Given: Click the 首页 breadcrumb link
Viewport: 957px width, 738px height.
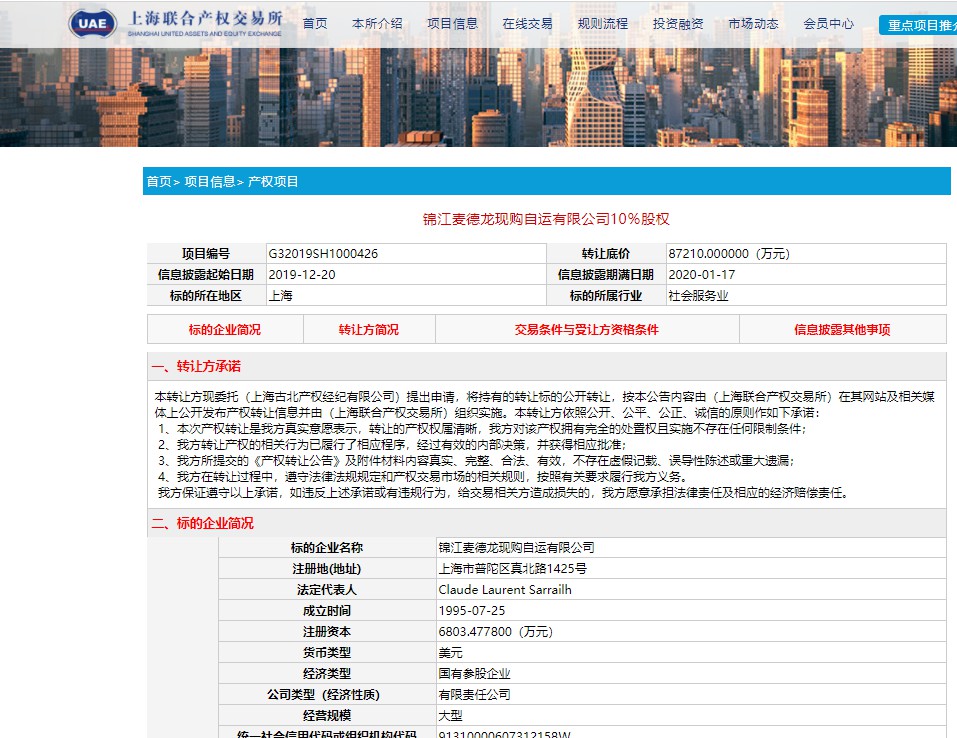Looking at the screenshot, I should [159, 181].
